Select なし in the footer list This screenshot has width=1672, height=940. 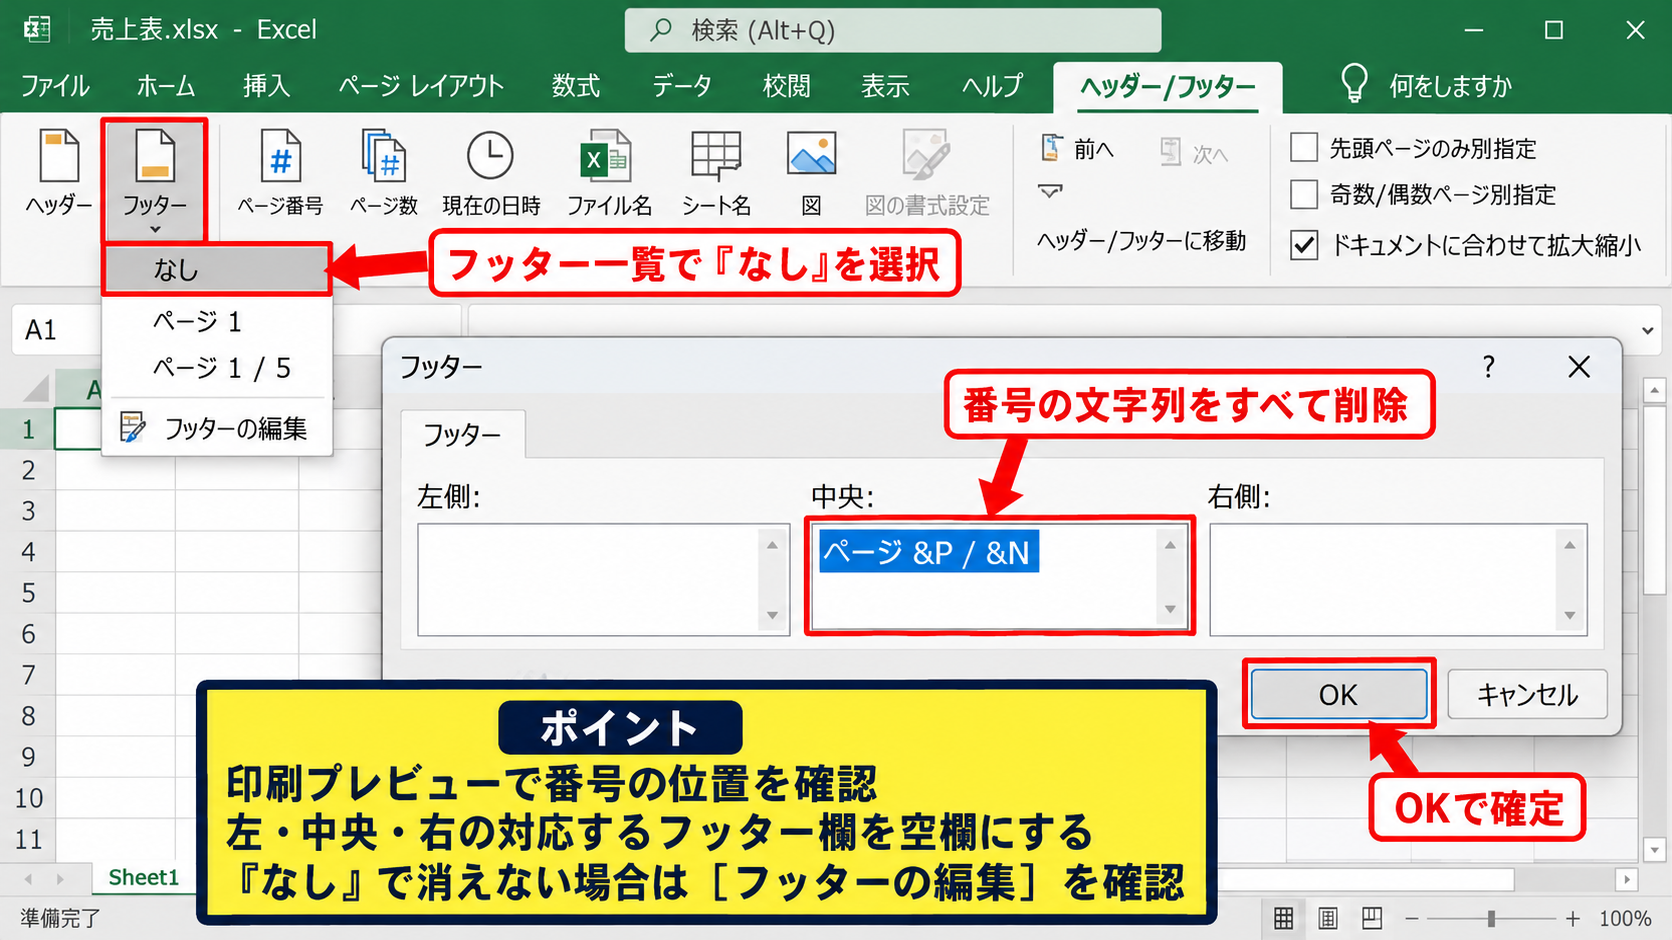[x=216, y=269]
